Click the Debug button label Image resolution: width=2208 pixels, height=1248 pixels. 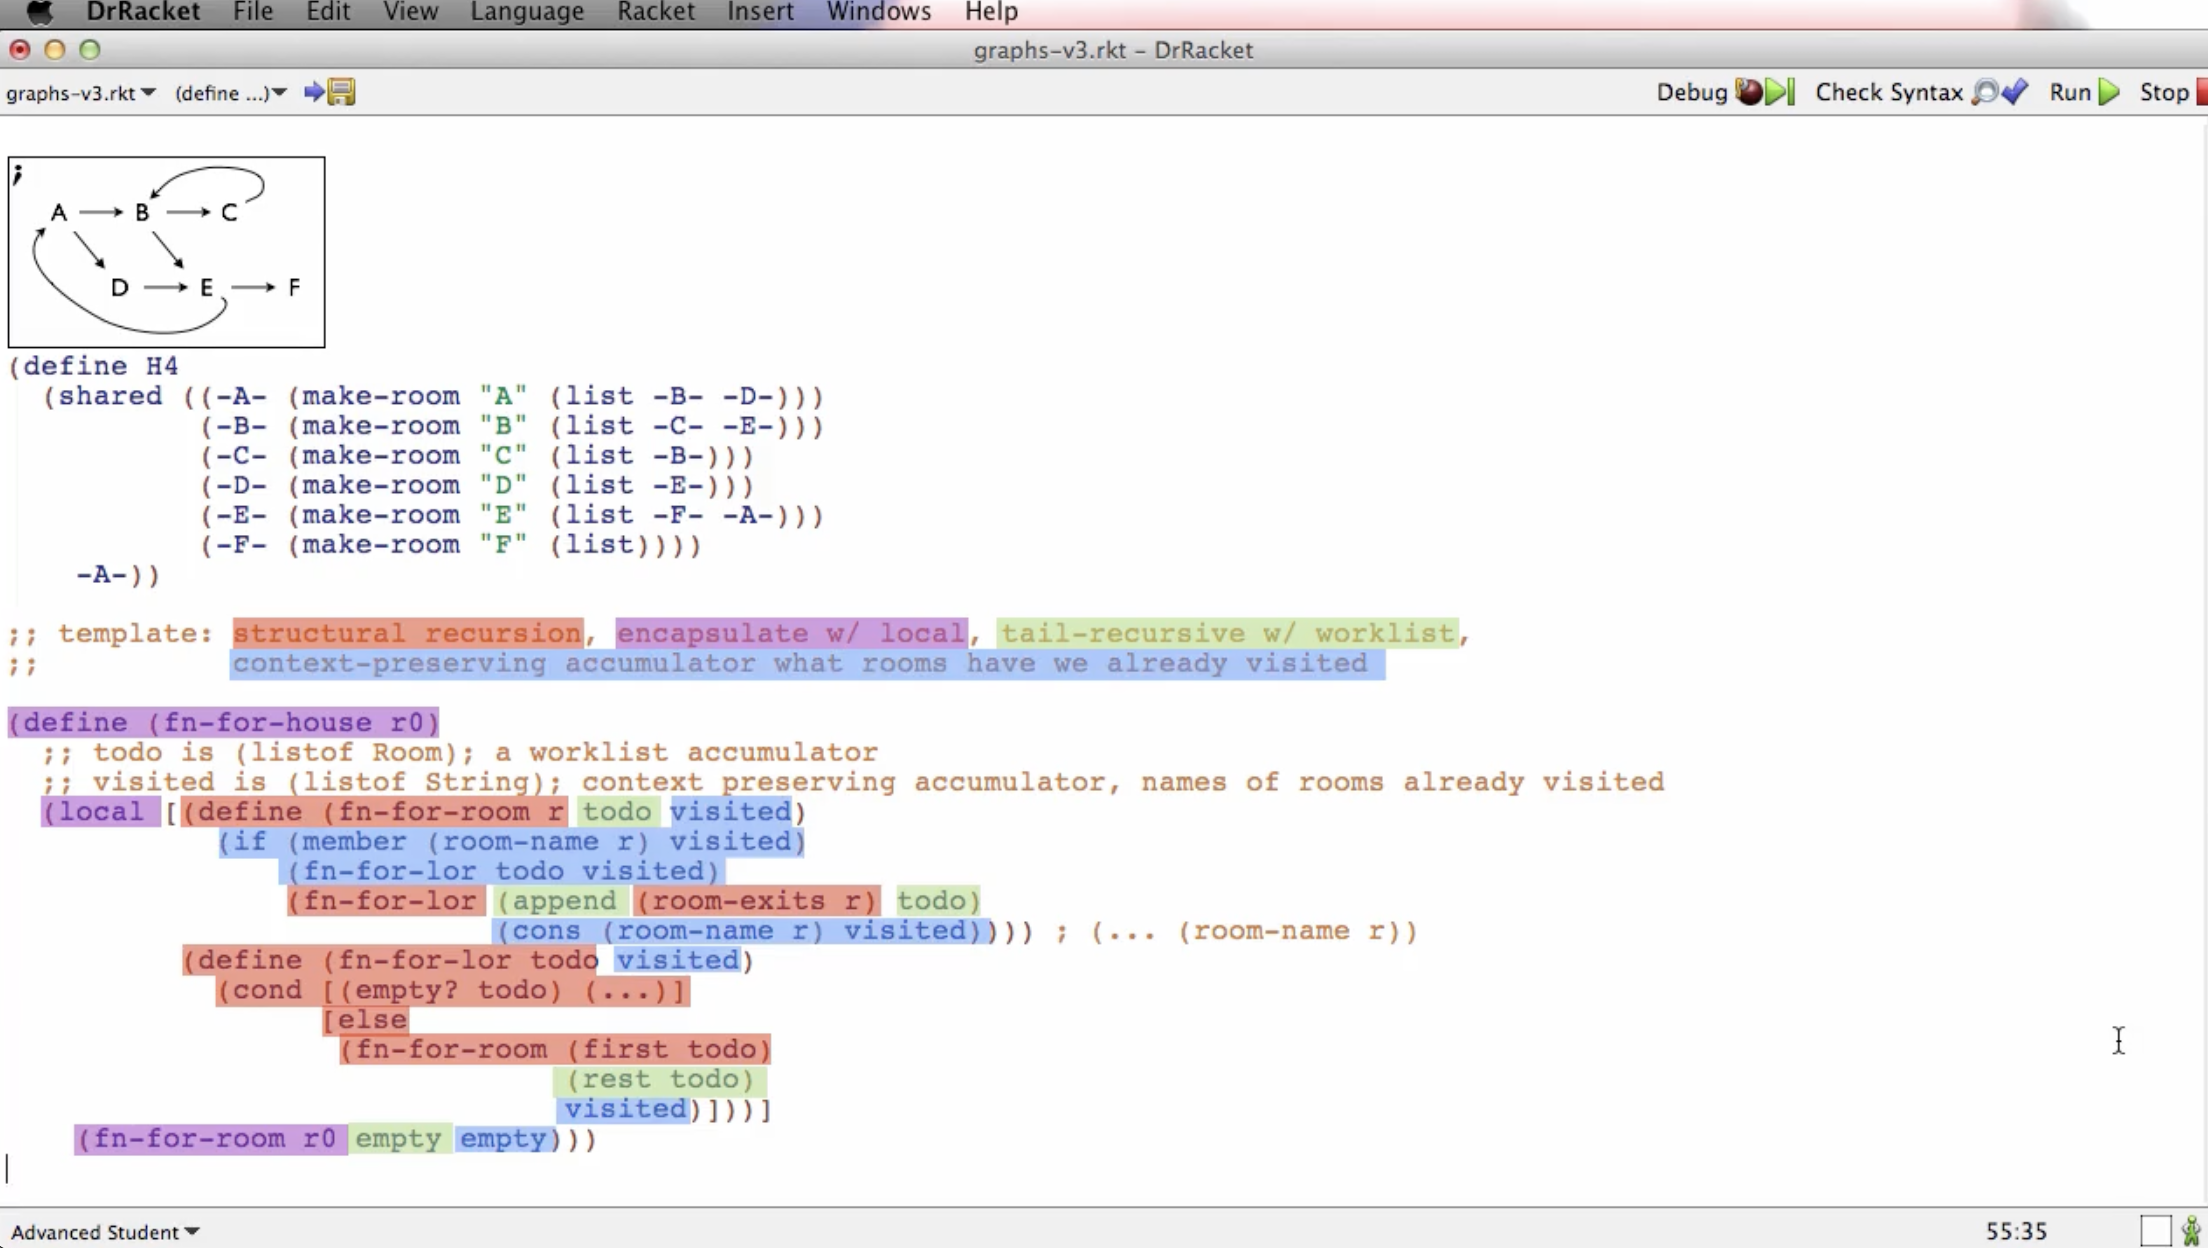point(1694,92)
